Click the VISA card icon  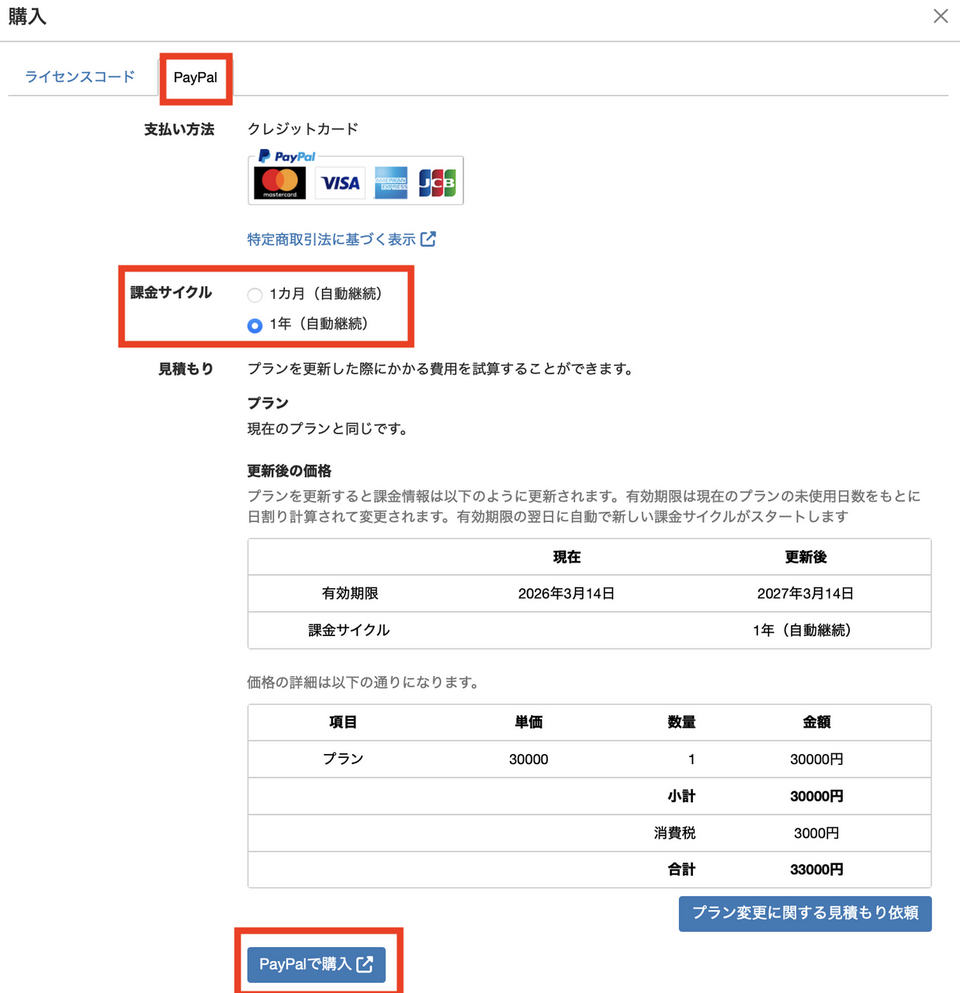coord(337,181)
